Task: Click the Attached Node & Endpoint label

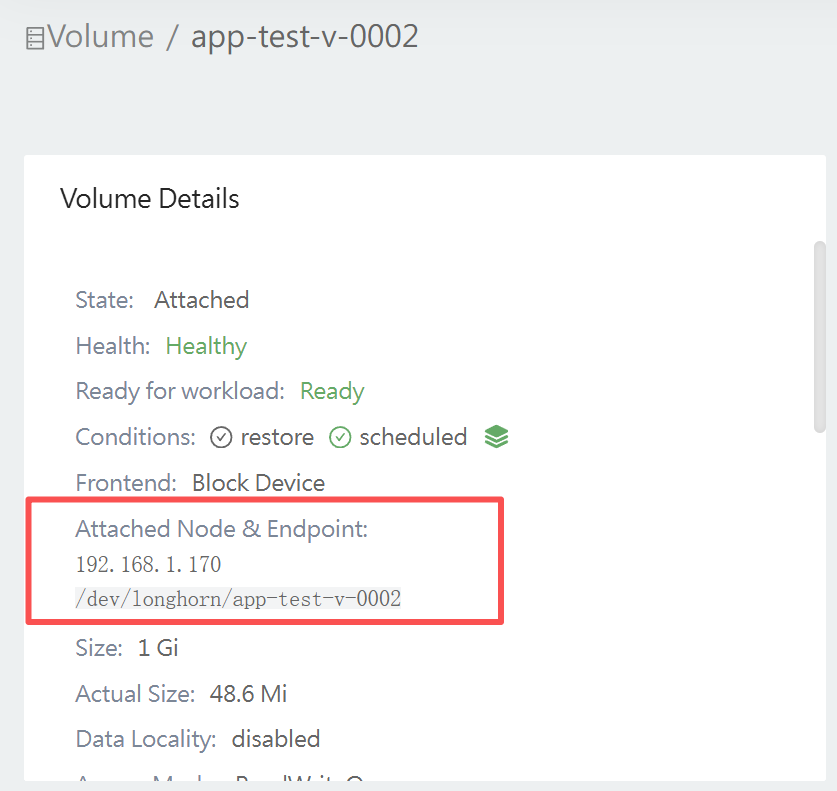Action: pos(222,529)
